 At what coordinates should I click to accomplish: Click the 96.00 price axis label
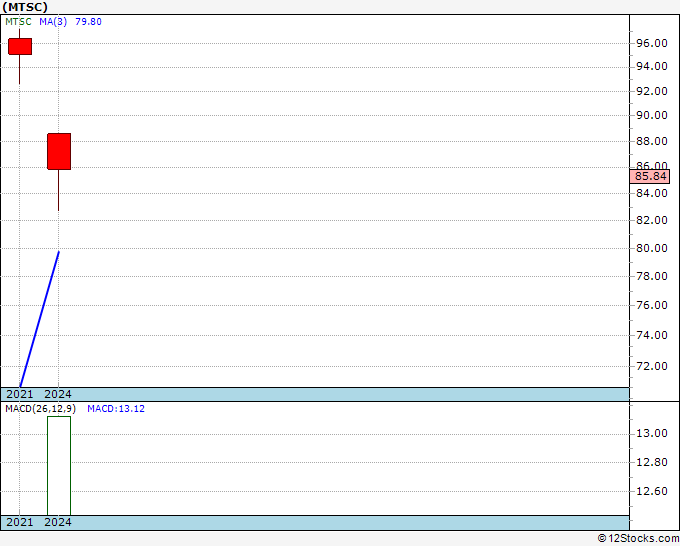(651, 43)
